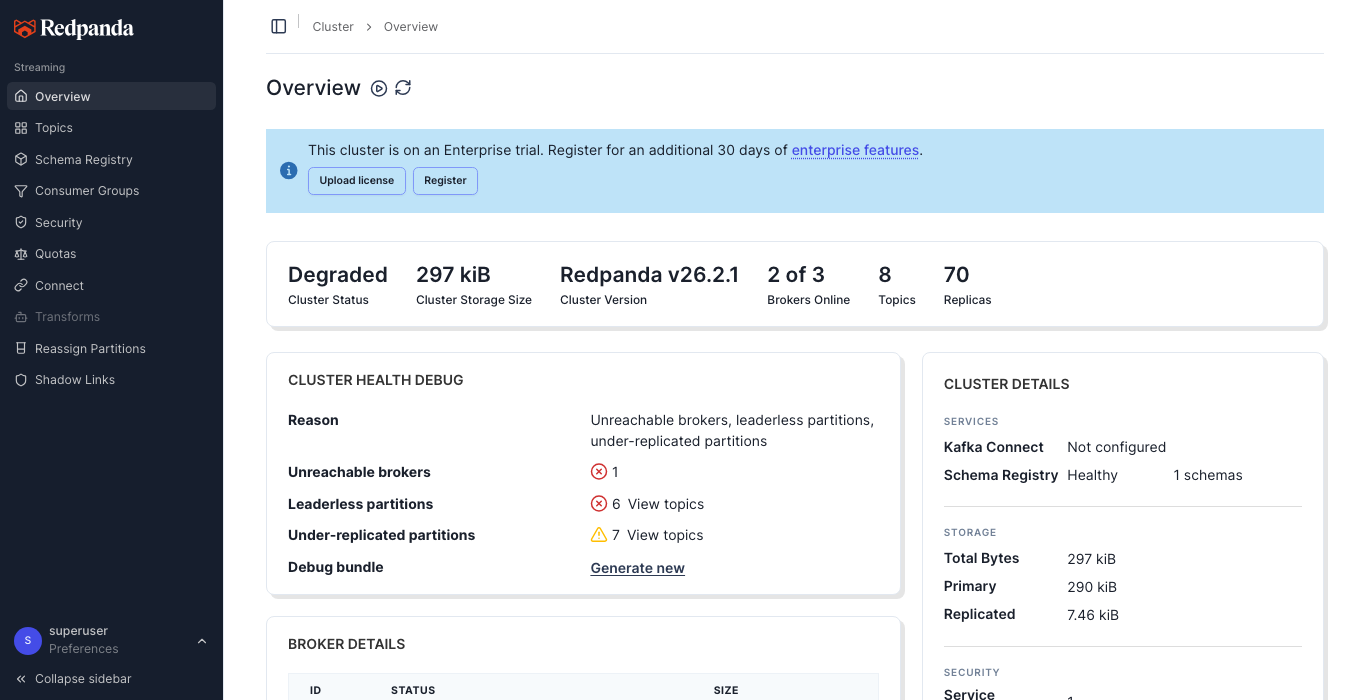Follow the enterprise features link
The image size is (1366, 700).
[855, 151]
